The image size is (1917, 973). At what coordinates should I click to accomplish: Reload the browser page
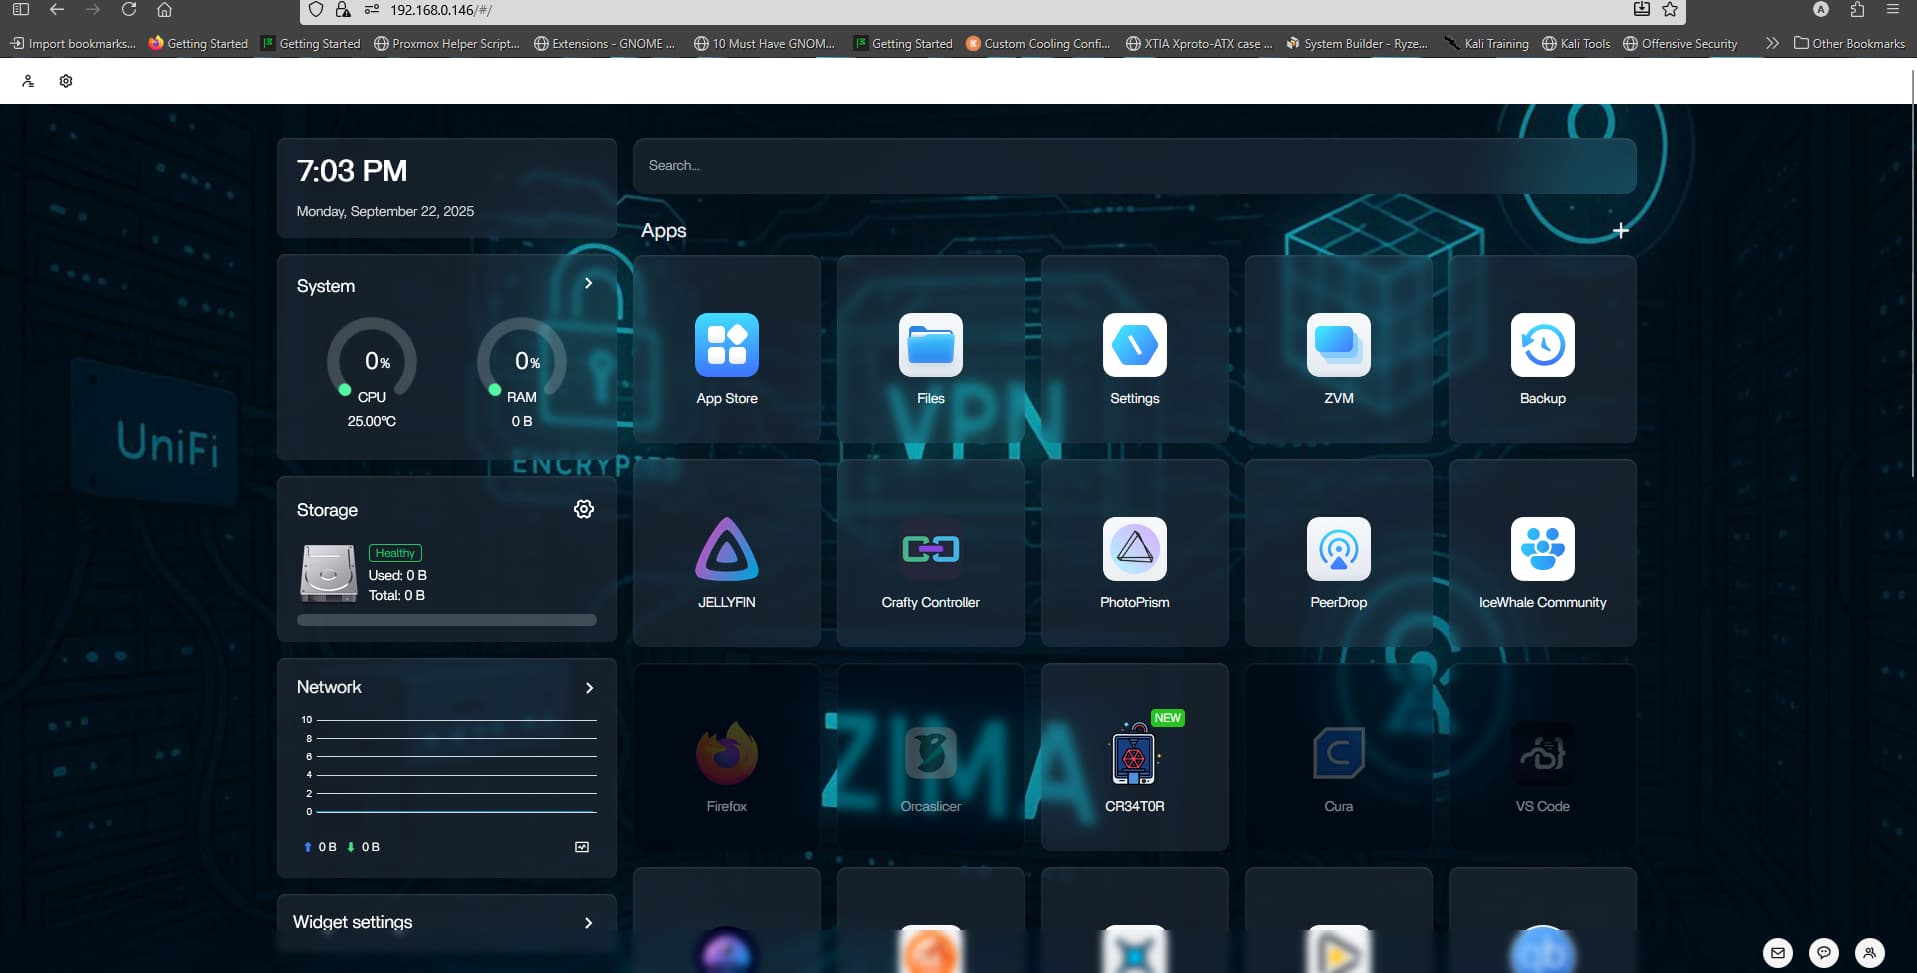(129, 10)
